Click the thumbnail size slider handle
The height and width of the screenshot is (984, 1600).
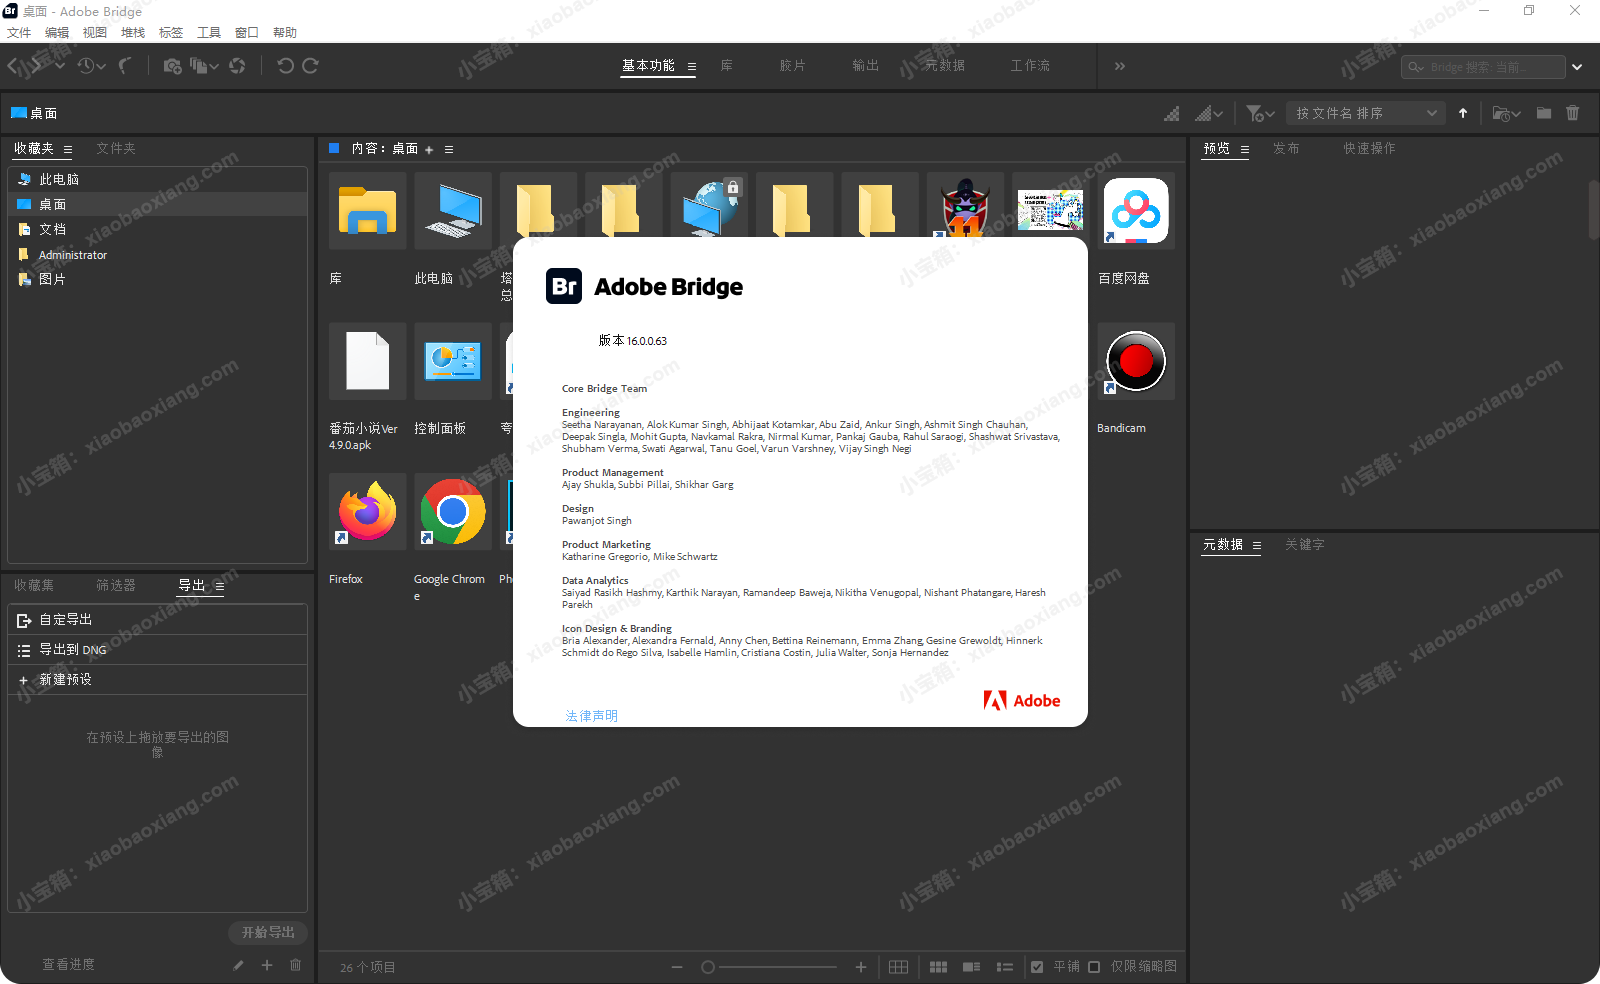click(x=708, y=967)
